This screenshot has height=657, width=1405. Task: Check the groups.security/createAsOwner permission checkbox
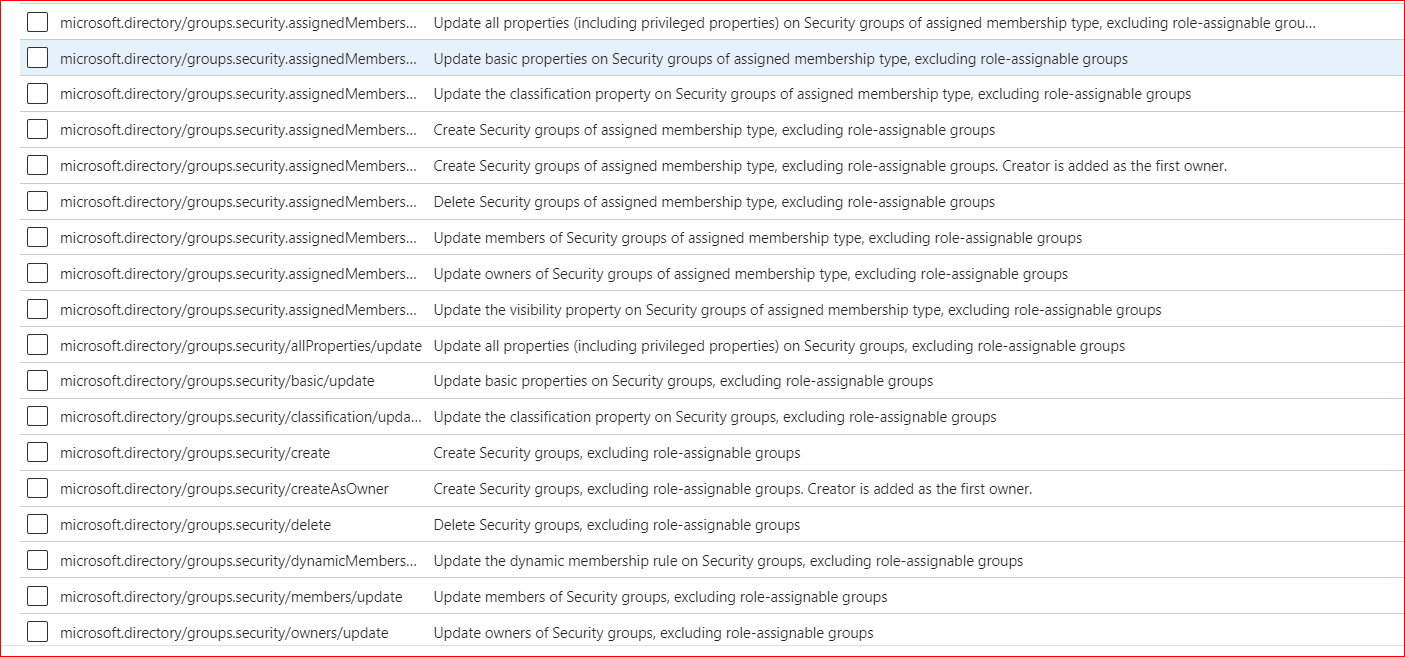pyautogui.click(x=37, y=488)
